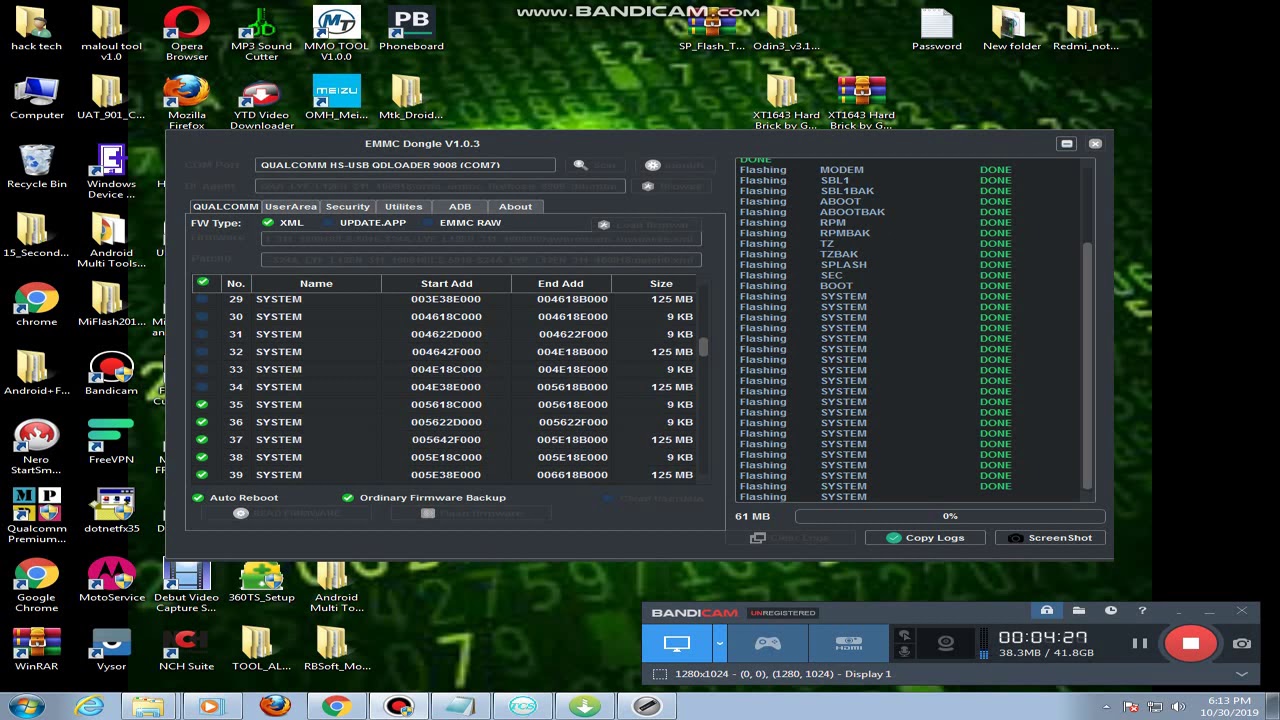Click the ScreenShot button

point(1049,538)
